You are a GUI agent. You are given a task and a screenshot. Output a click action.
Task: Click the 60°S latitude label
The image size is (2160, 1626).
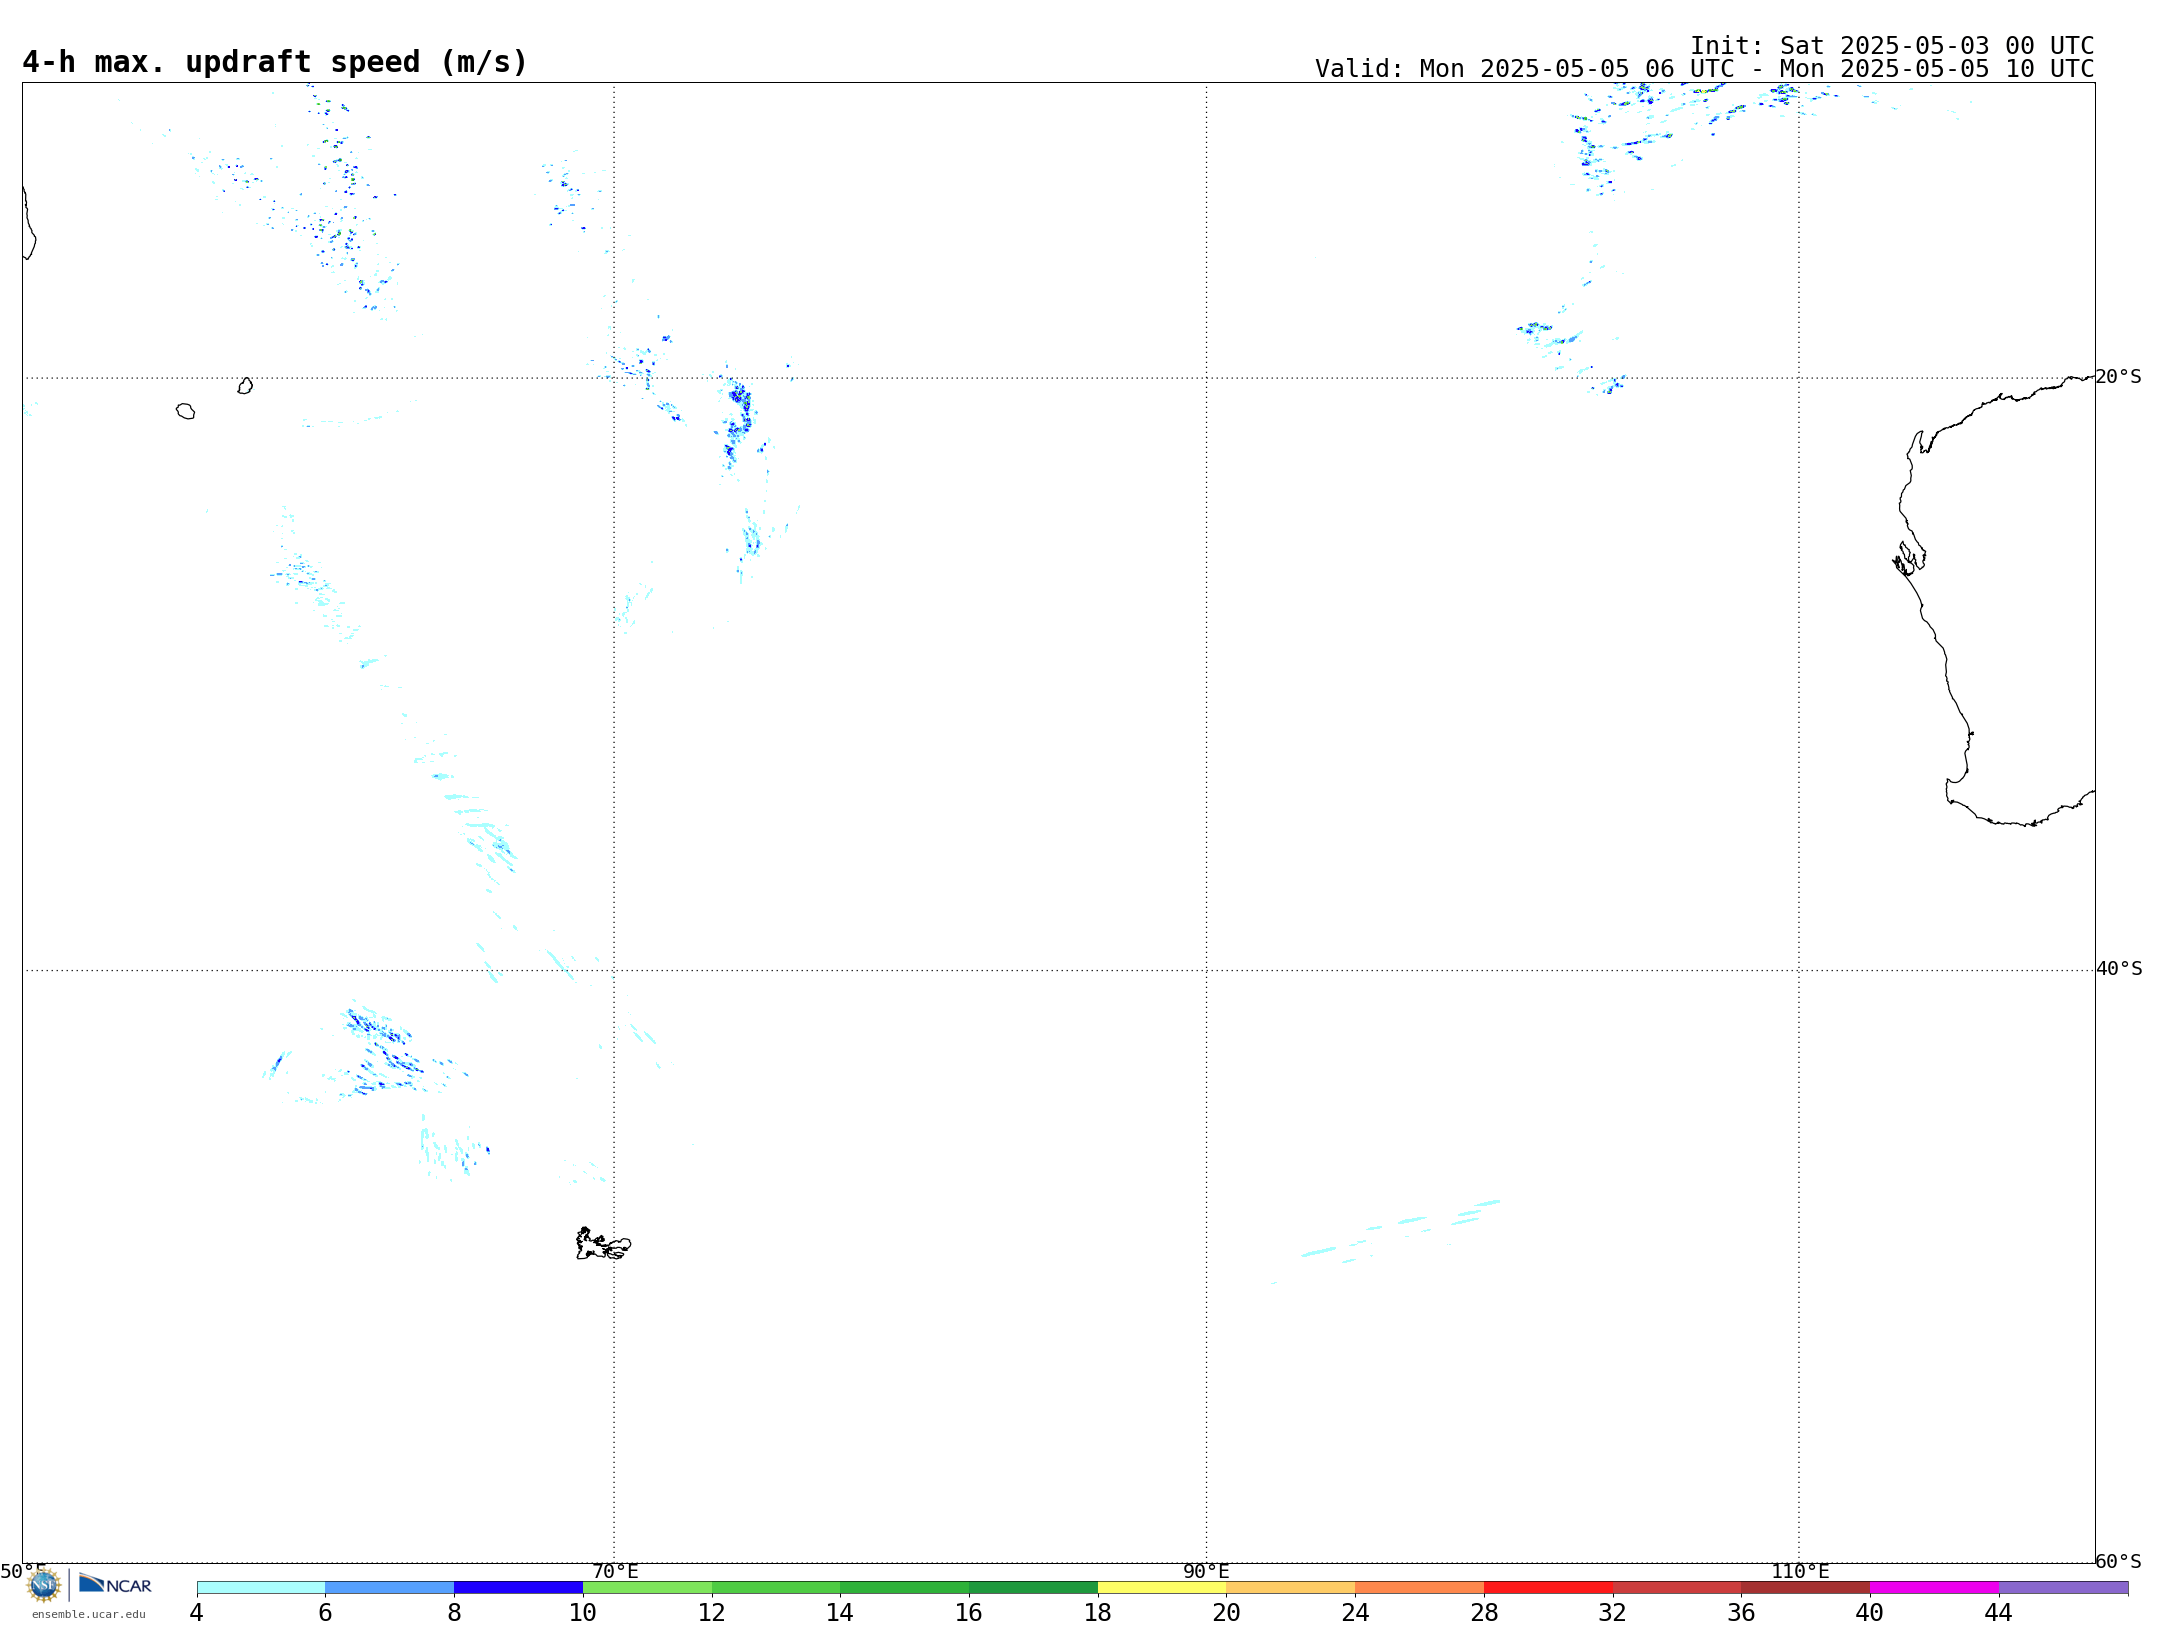pyautogui.click(x=2119, y=1561)
